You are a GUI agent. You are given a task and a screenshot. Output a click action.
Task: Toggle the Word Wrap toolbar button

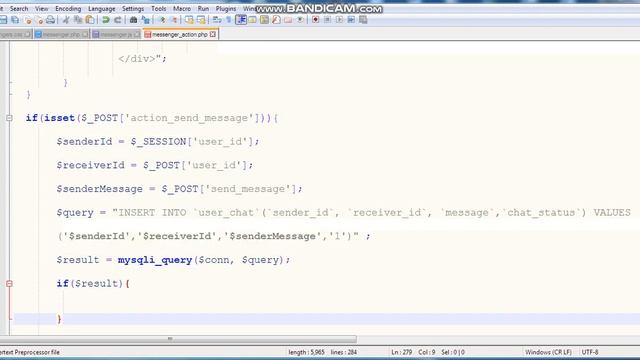point(217,20)
